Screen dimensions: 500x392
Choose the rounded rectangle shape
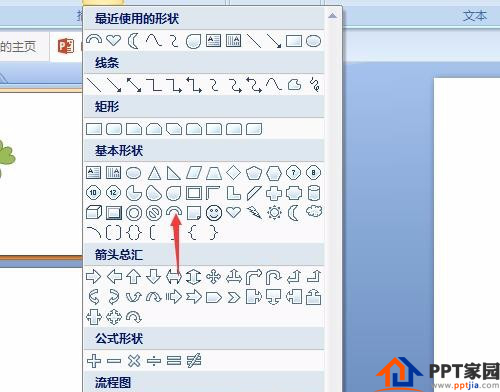click(114, 129)
